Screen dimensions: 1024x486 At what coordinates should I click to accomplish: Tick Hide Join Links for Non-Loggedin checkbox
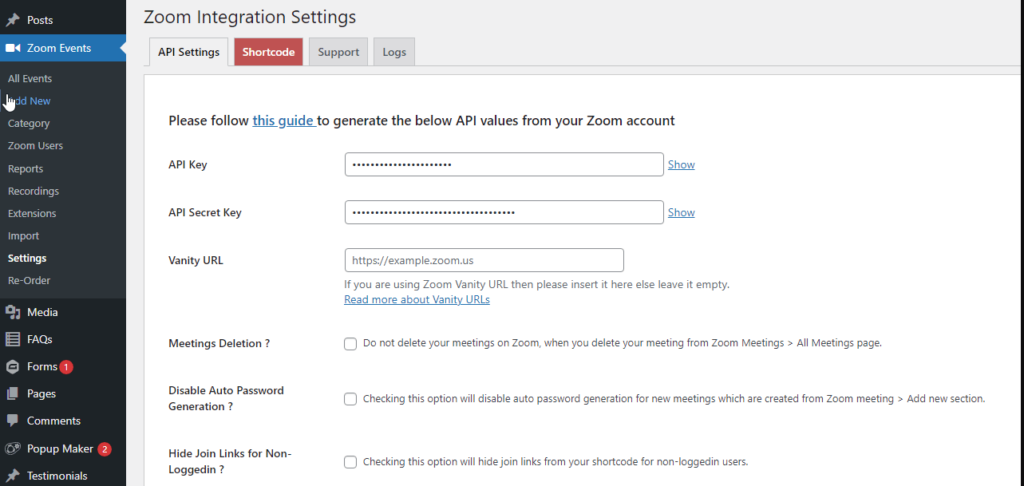pyautogui.click(x=351, y=462)
